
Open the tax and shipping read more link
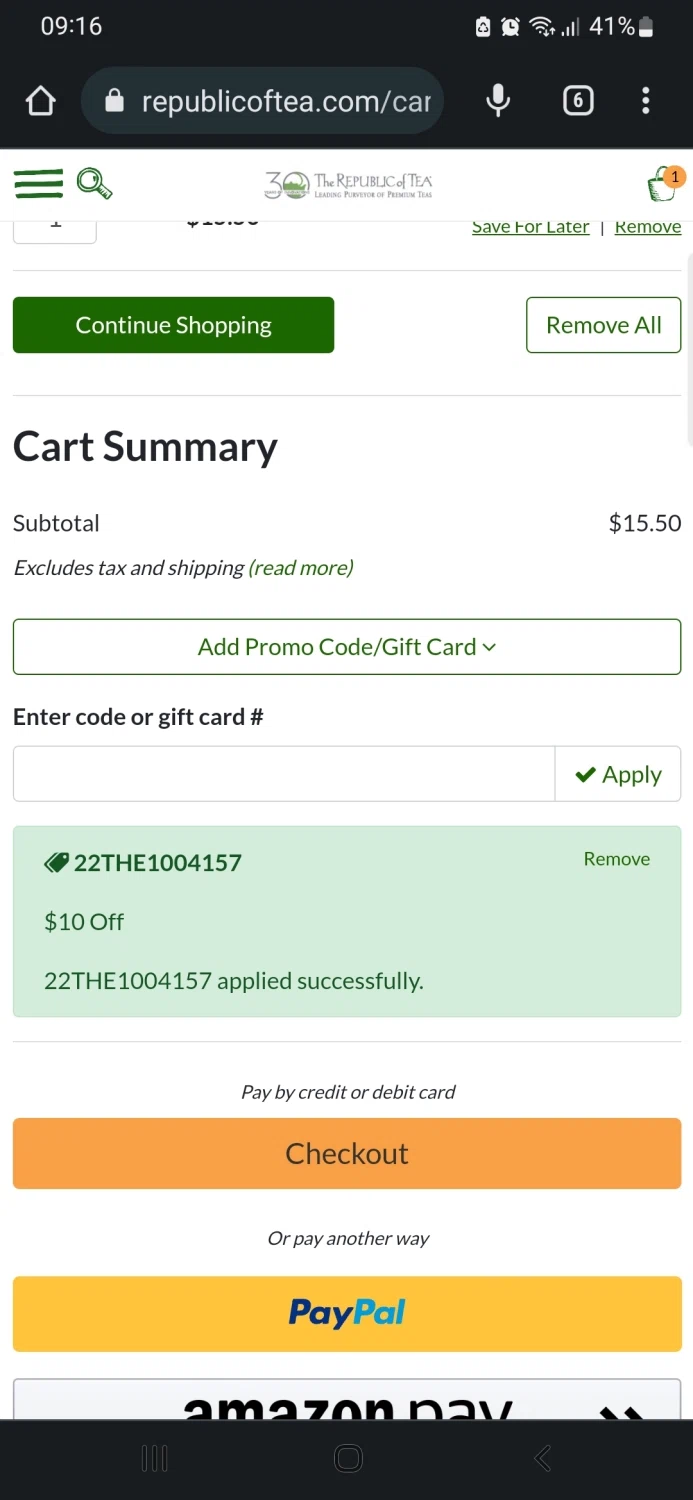pos(300,568)
